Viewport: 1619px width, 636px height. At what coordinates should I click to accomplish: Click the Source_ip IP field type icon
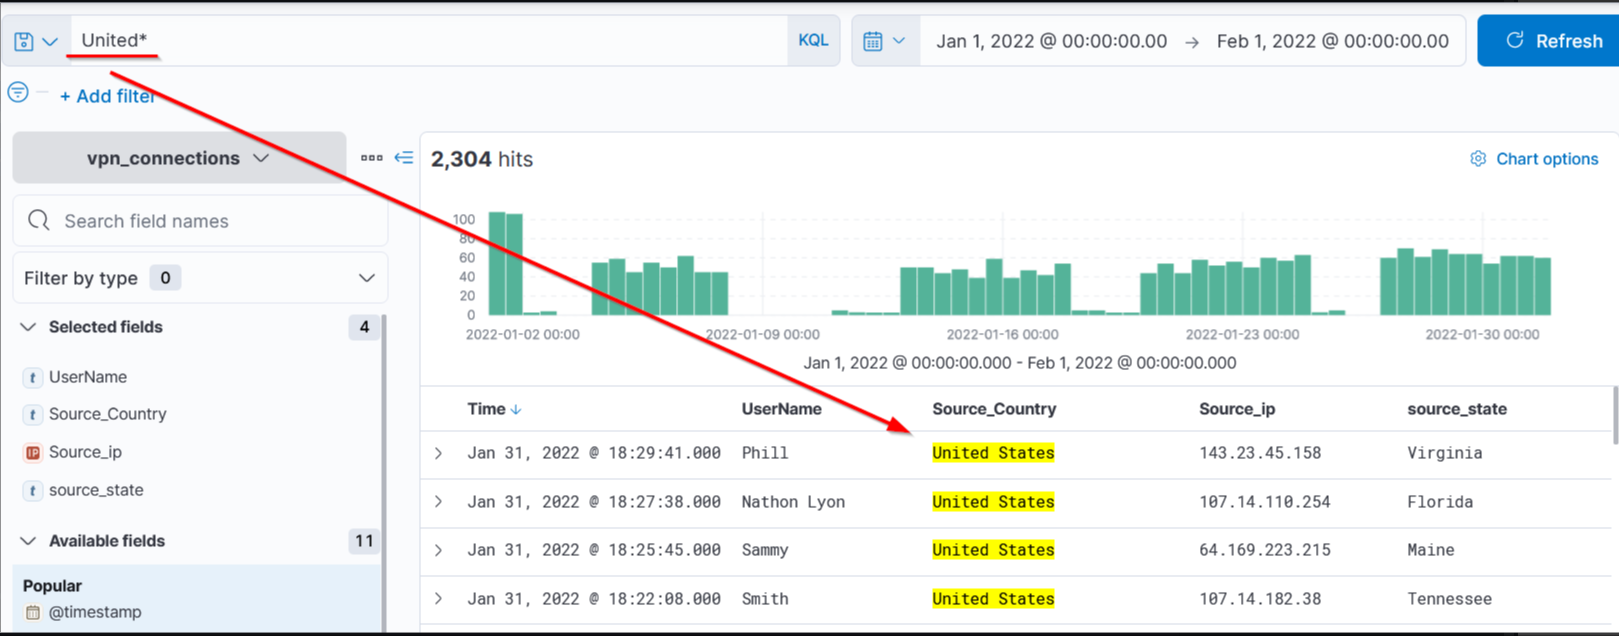pos(33,453)
